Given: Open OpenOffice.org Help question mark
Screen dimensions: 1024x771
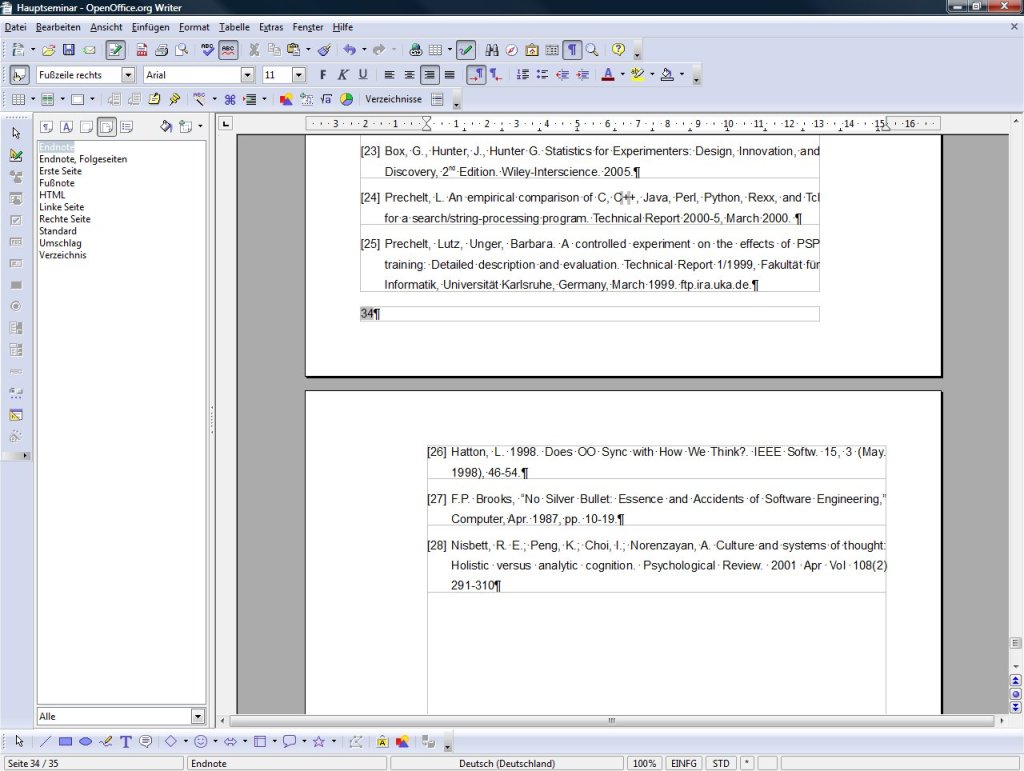Looking at the screenshot, I should 618,50.
